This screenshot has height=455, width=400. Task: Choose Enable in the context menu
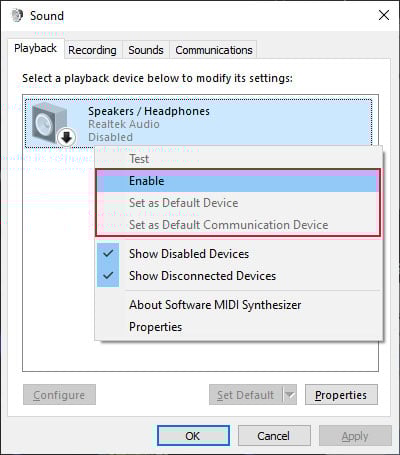pyautogui.click(x=238, y=181)
